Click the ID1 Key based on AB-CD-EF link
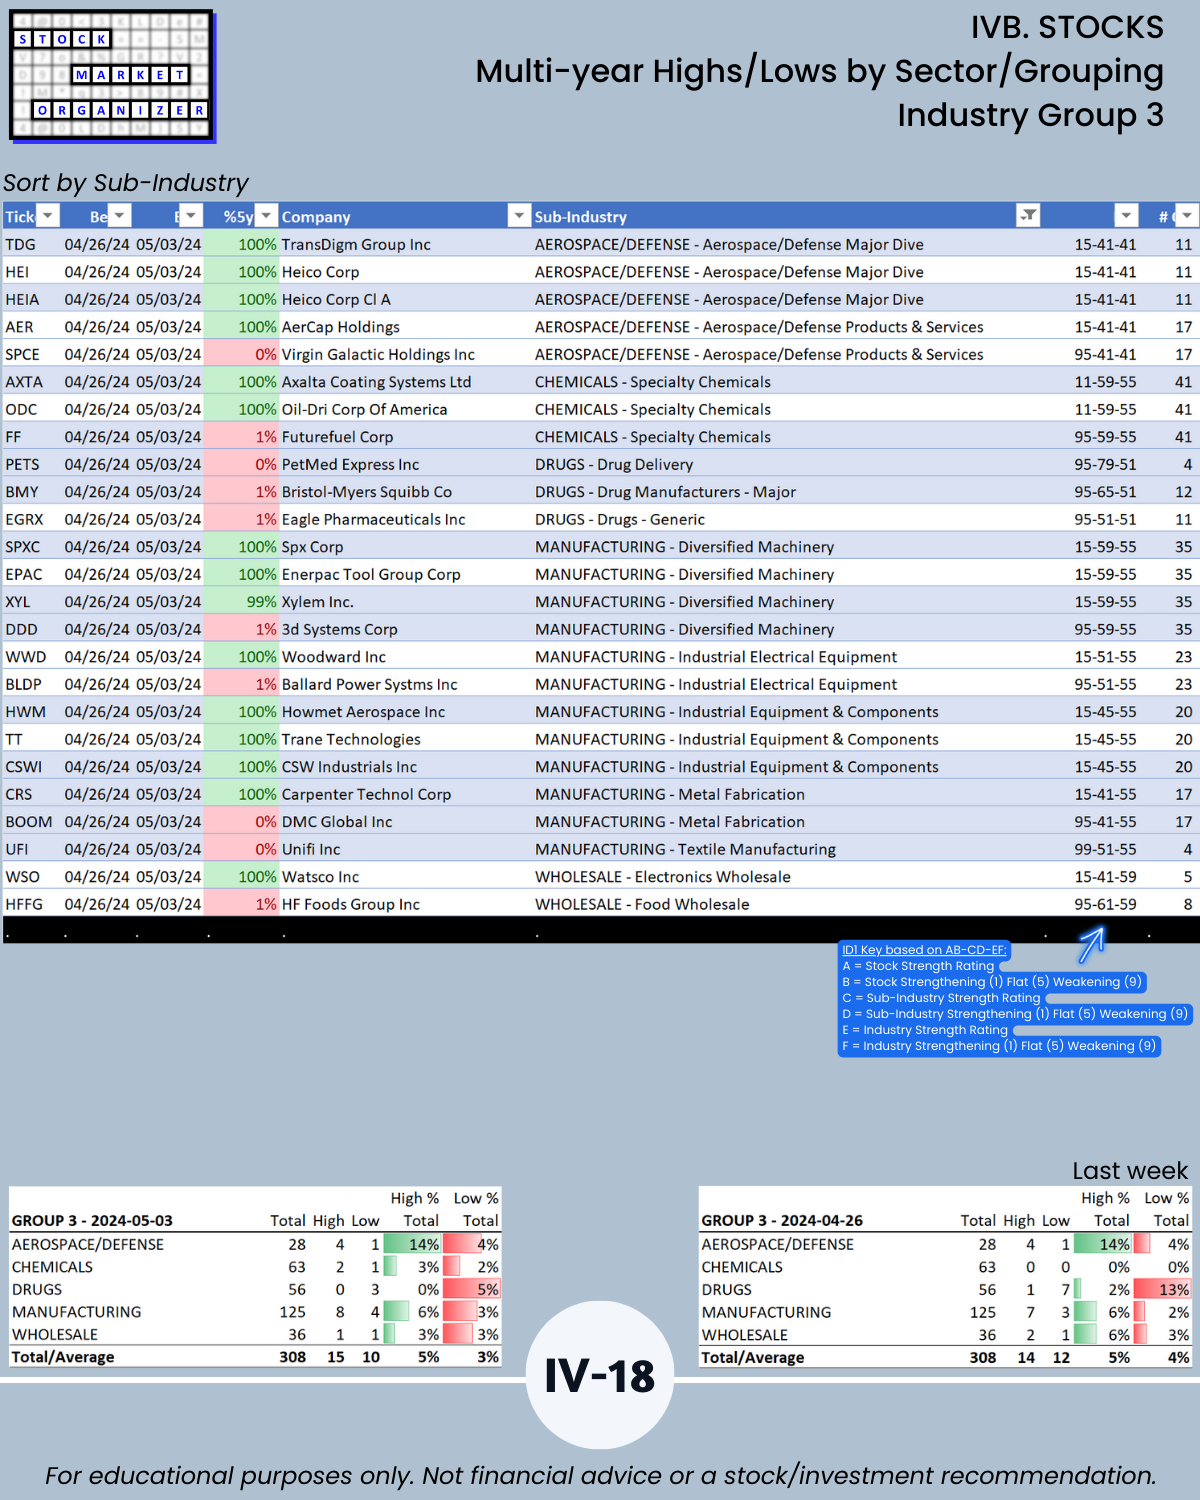 924,950
